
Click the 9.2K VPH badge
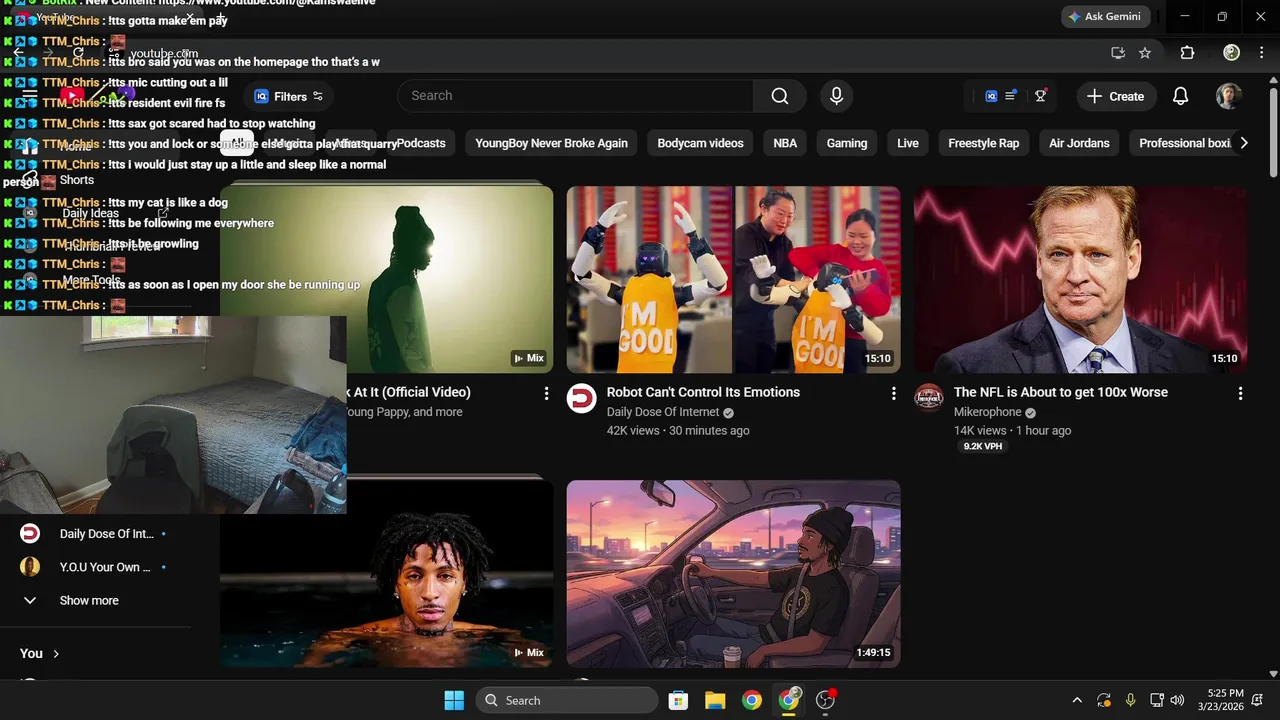pos(983,447)
